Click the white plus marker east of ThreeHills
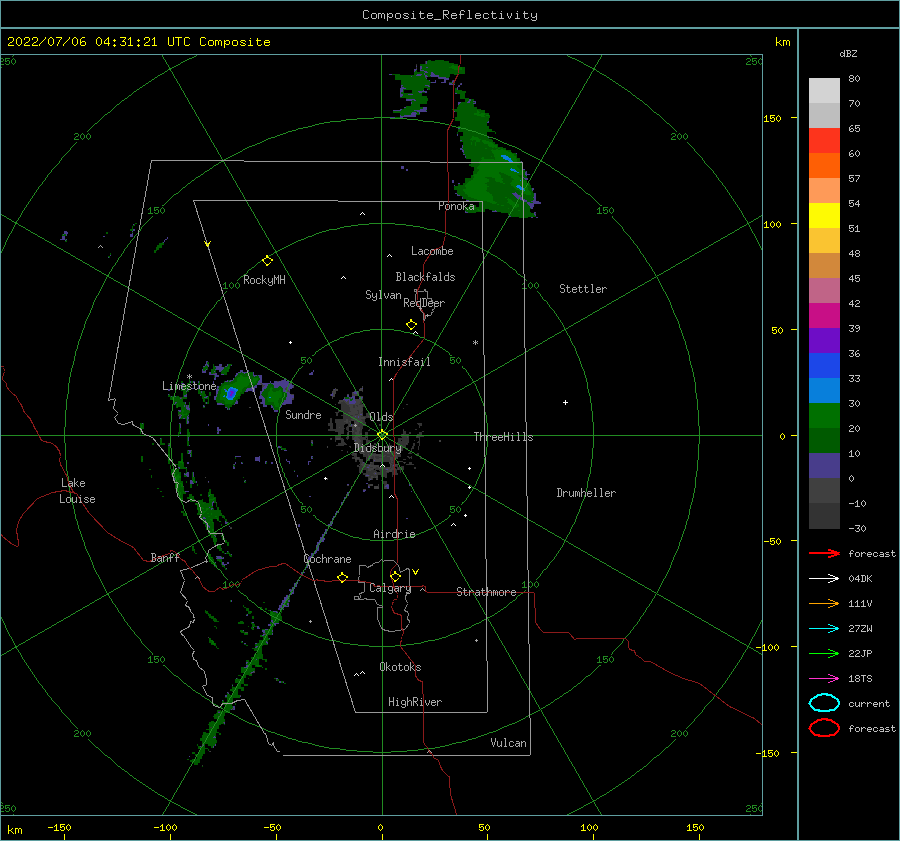Viewport: 900px width, 841px height. (565, 402)
